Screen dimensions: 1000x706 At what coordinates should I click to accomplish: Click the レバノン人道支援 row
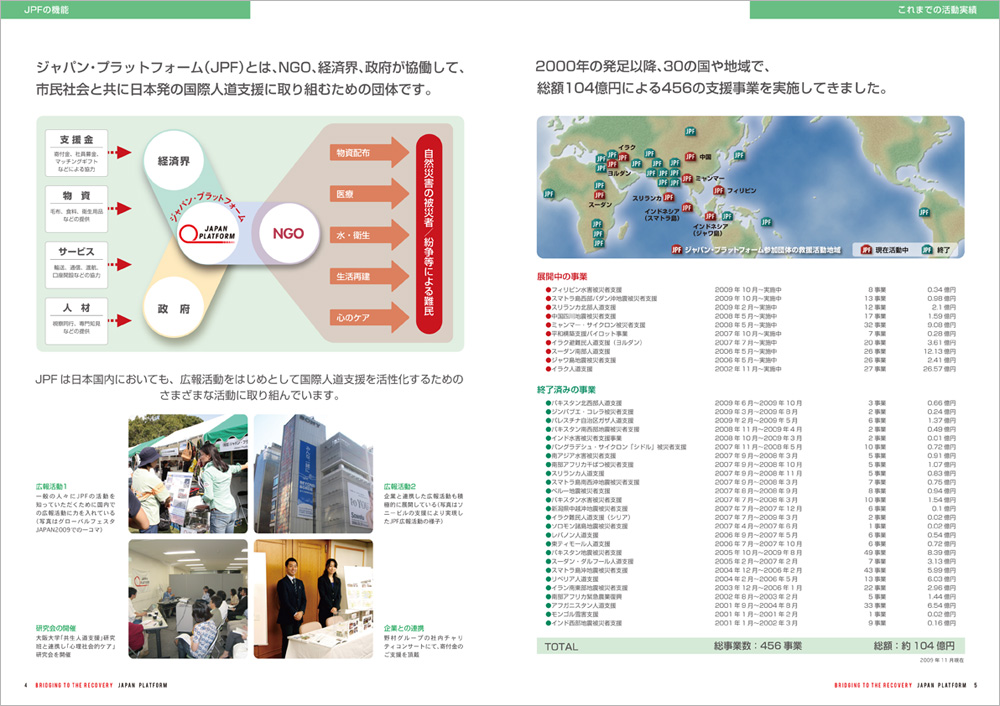[751, 535]
